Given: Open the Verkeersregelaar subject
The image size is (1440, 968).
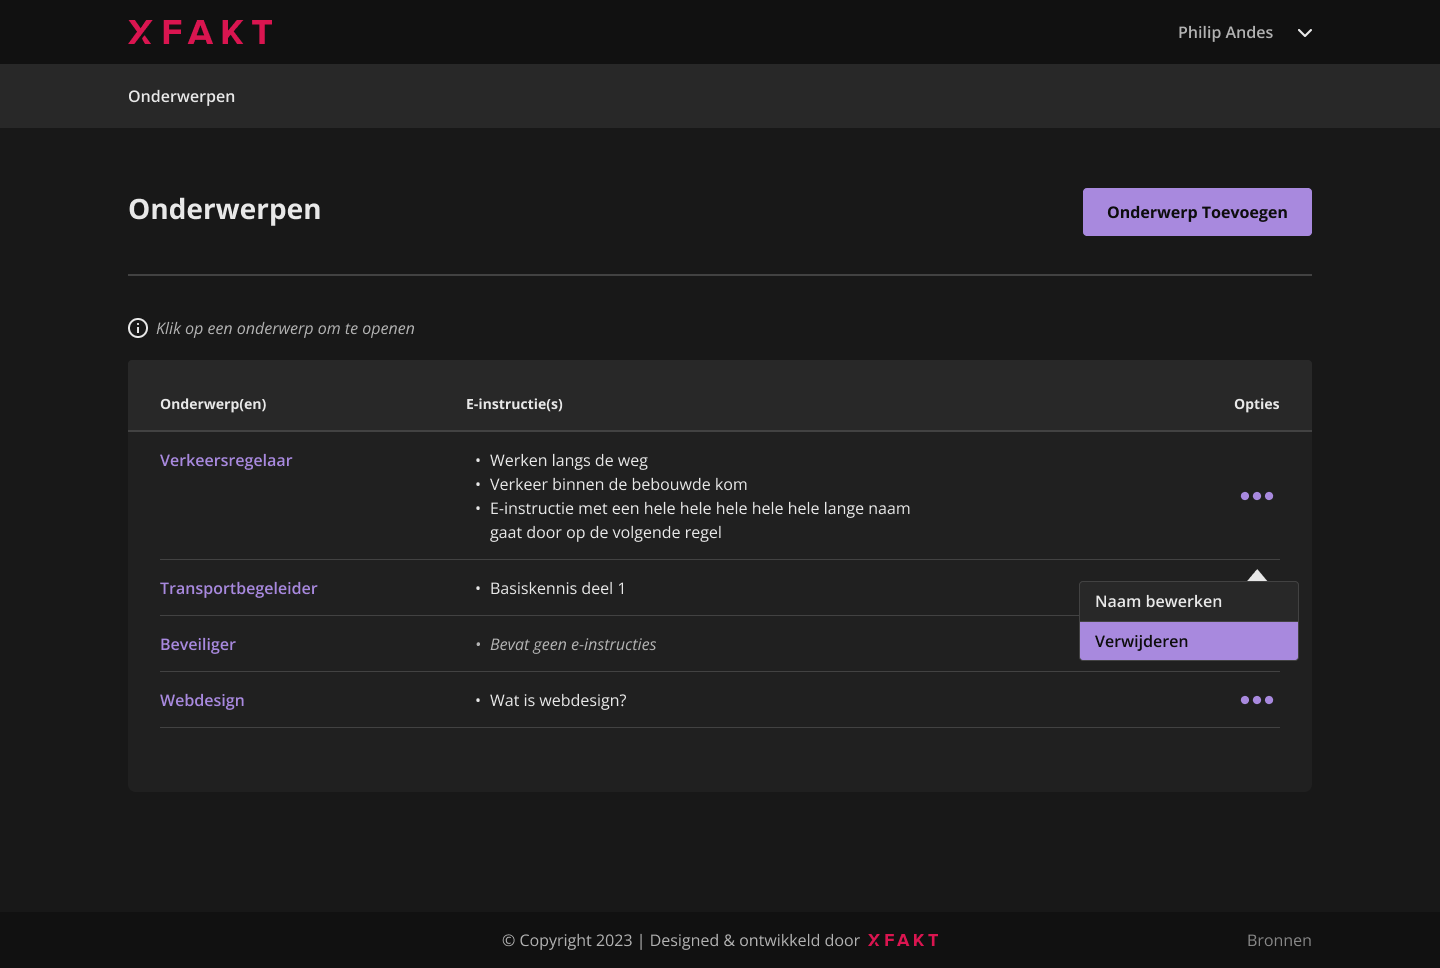Looking at the screenshot, I should [x=226, y=460].
